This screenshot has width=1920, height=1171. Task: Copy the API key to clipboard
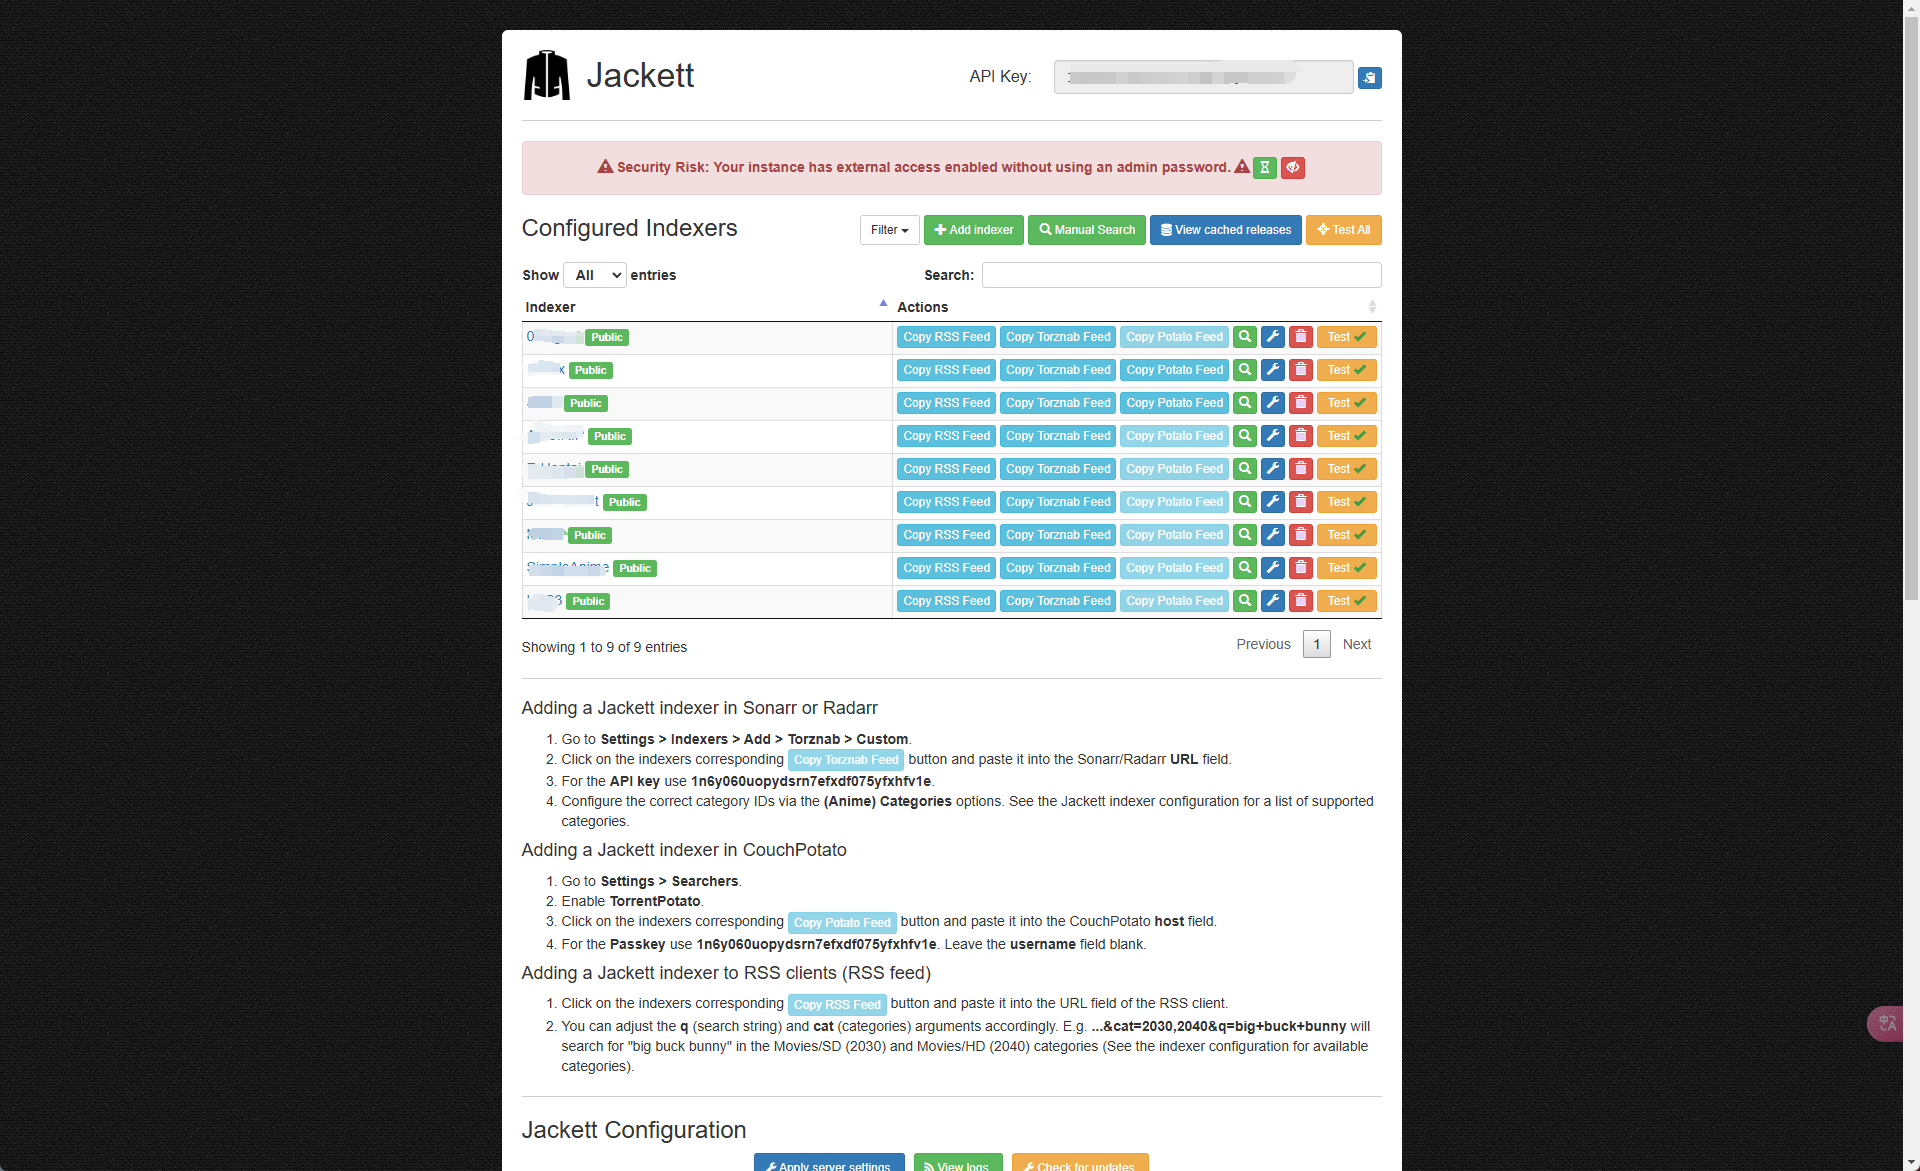coord(1369,78)
